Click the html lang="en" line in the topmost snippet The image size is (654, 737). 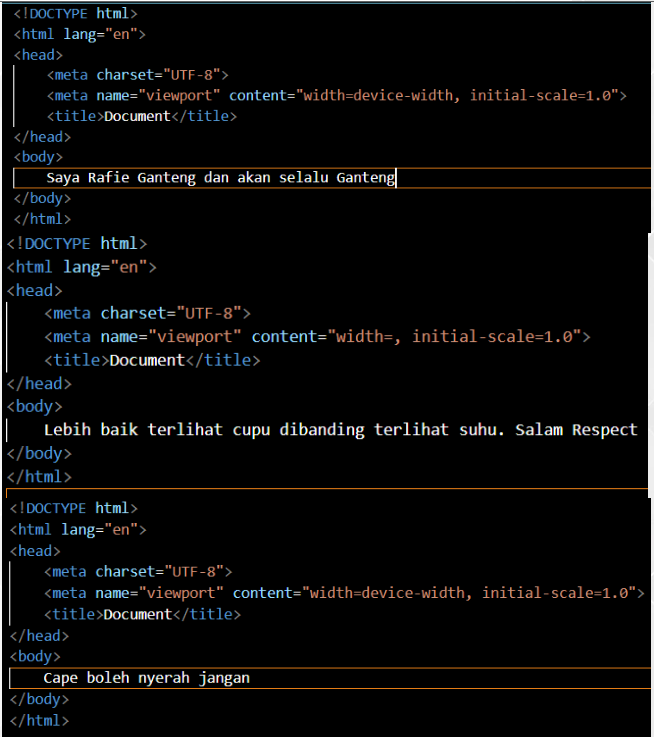79,34
